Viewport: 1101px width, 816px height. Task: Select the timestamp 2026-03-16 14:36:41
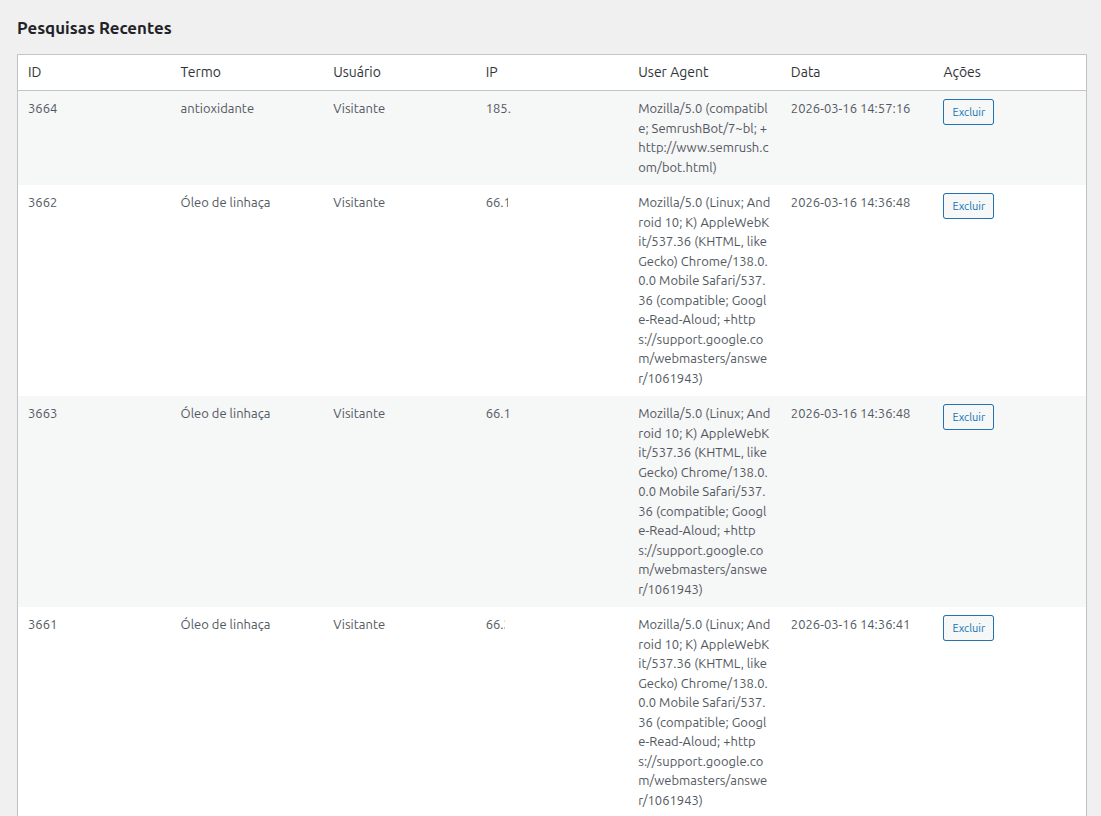tap(850, 625)
